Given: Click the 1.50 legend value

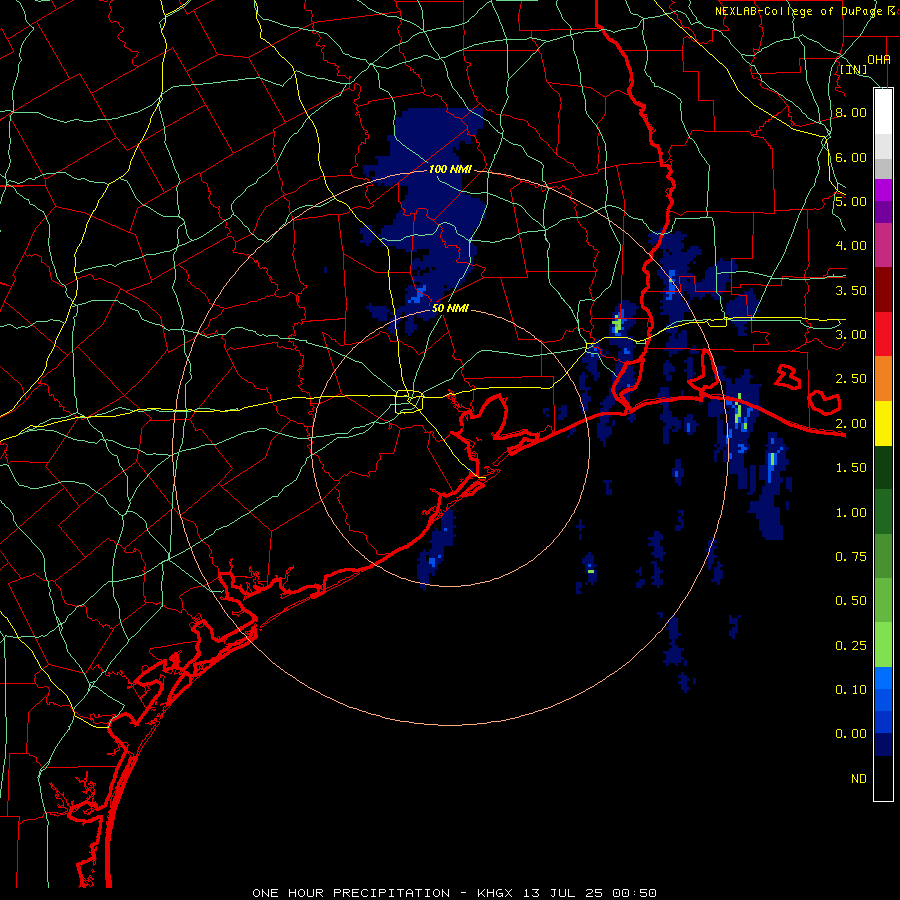Looking at the screenshot, I should pos(851,468).
